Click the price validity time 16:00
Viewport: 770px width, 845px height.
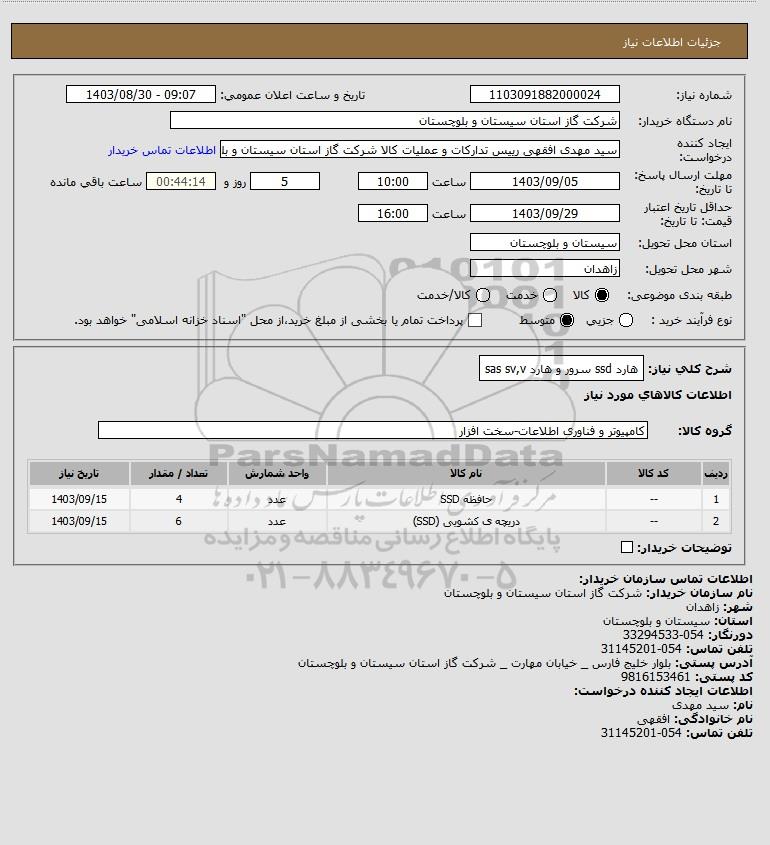[393, 213]
